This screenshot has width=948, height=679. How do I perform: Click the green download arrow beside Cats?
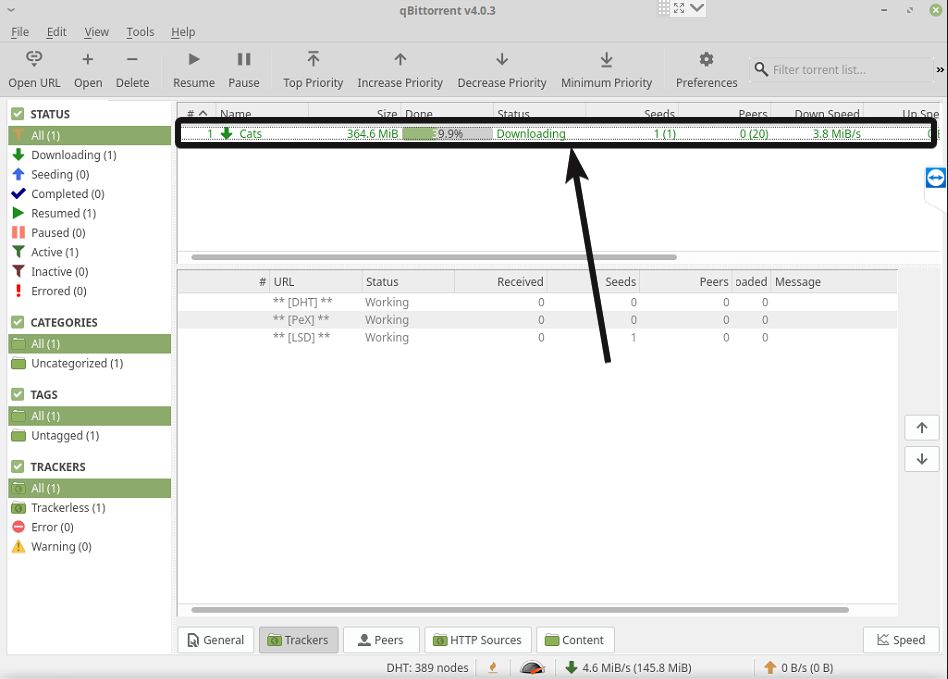(227, 134)
